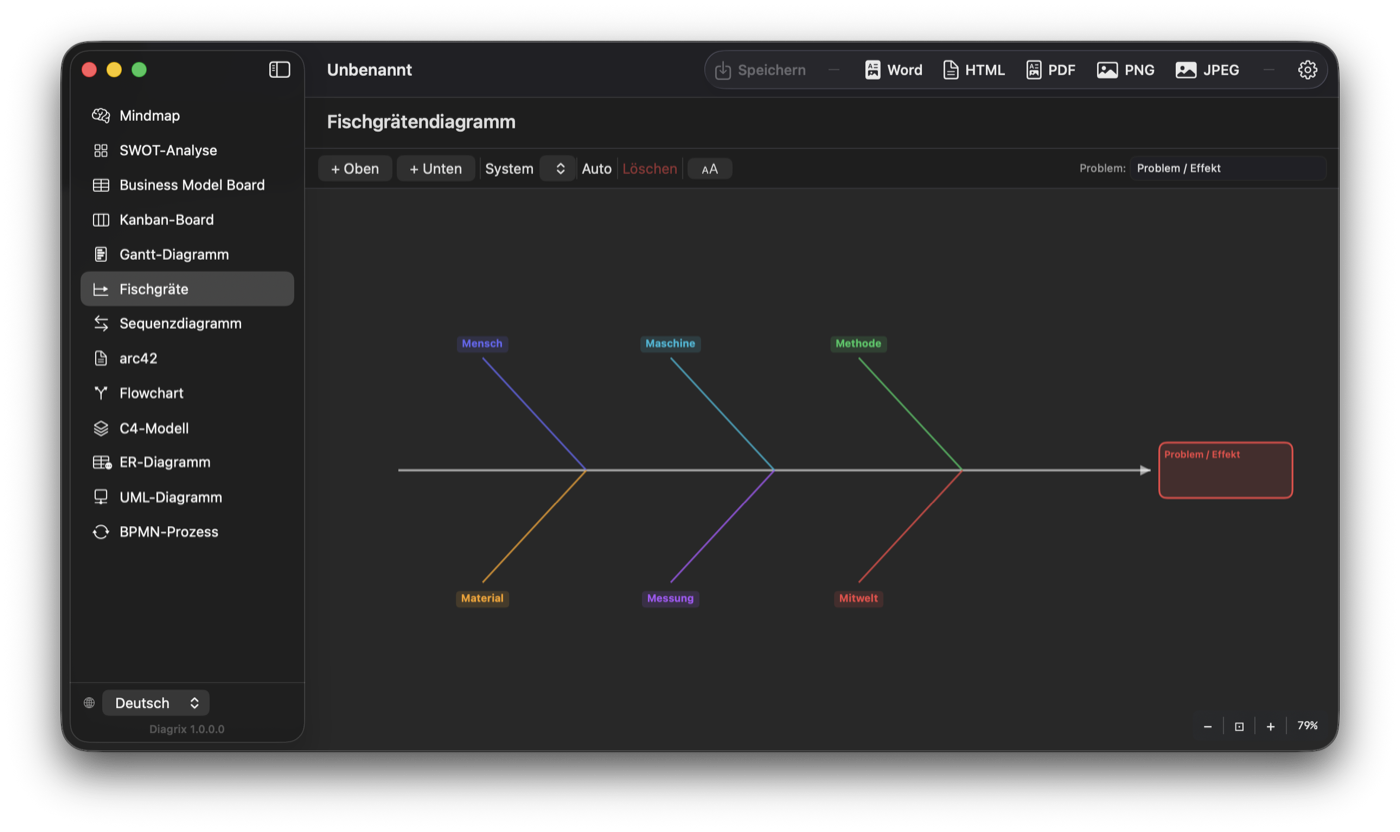Select the Problem / Effekt box

click(1226, 470)
